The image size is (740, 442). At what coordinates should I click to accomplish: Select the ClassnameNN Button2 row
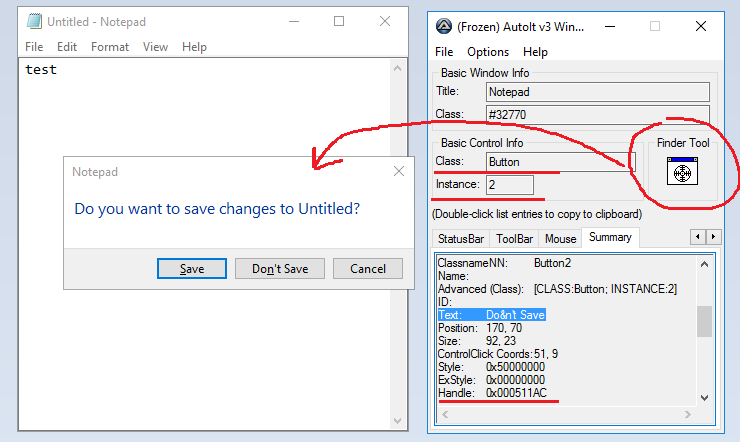(x=504, y=263)
